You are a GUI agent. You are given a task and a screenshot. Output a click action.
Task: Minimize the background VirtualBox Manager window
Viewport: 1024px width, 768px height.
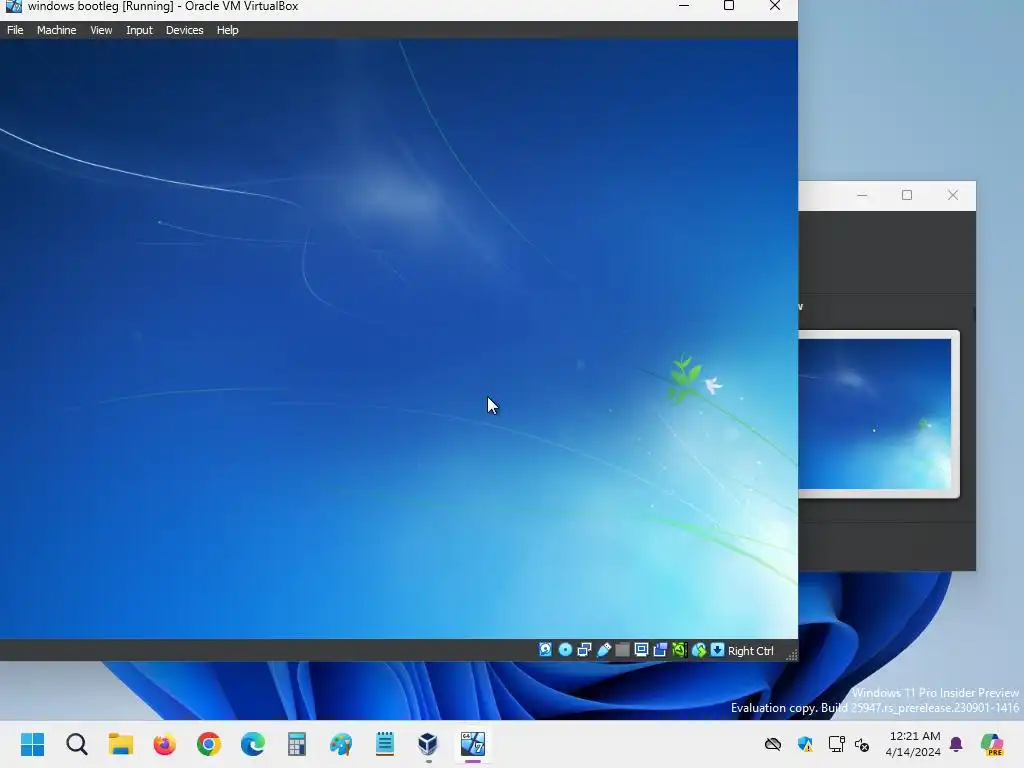[x=862, y=195]
